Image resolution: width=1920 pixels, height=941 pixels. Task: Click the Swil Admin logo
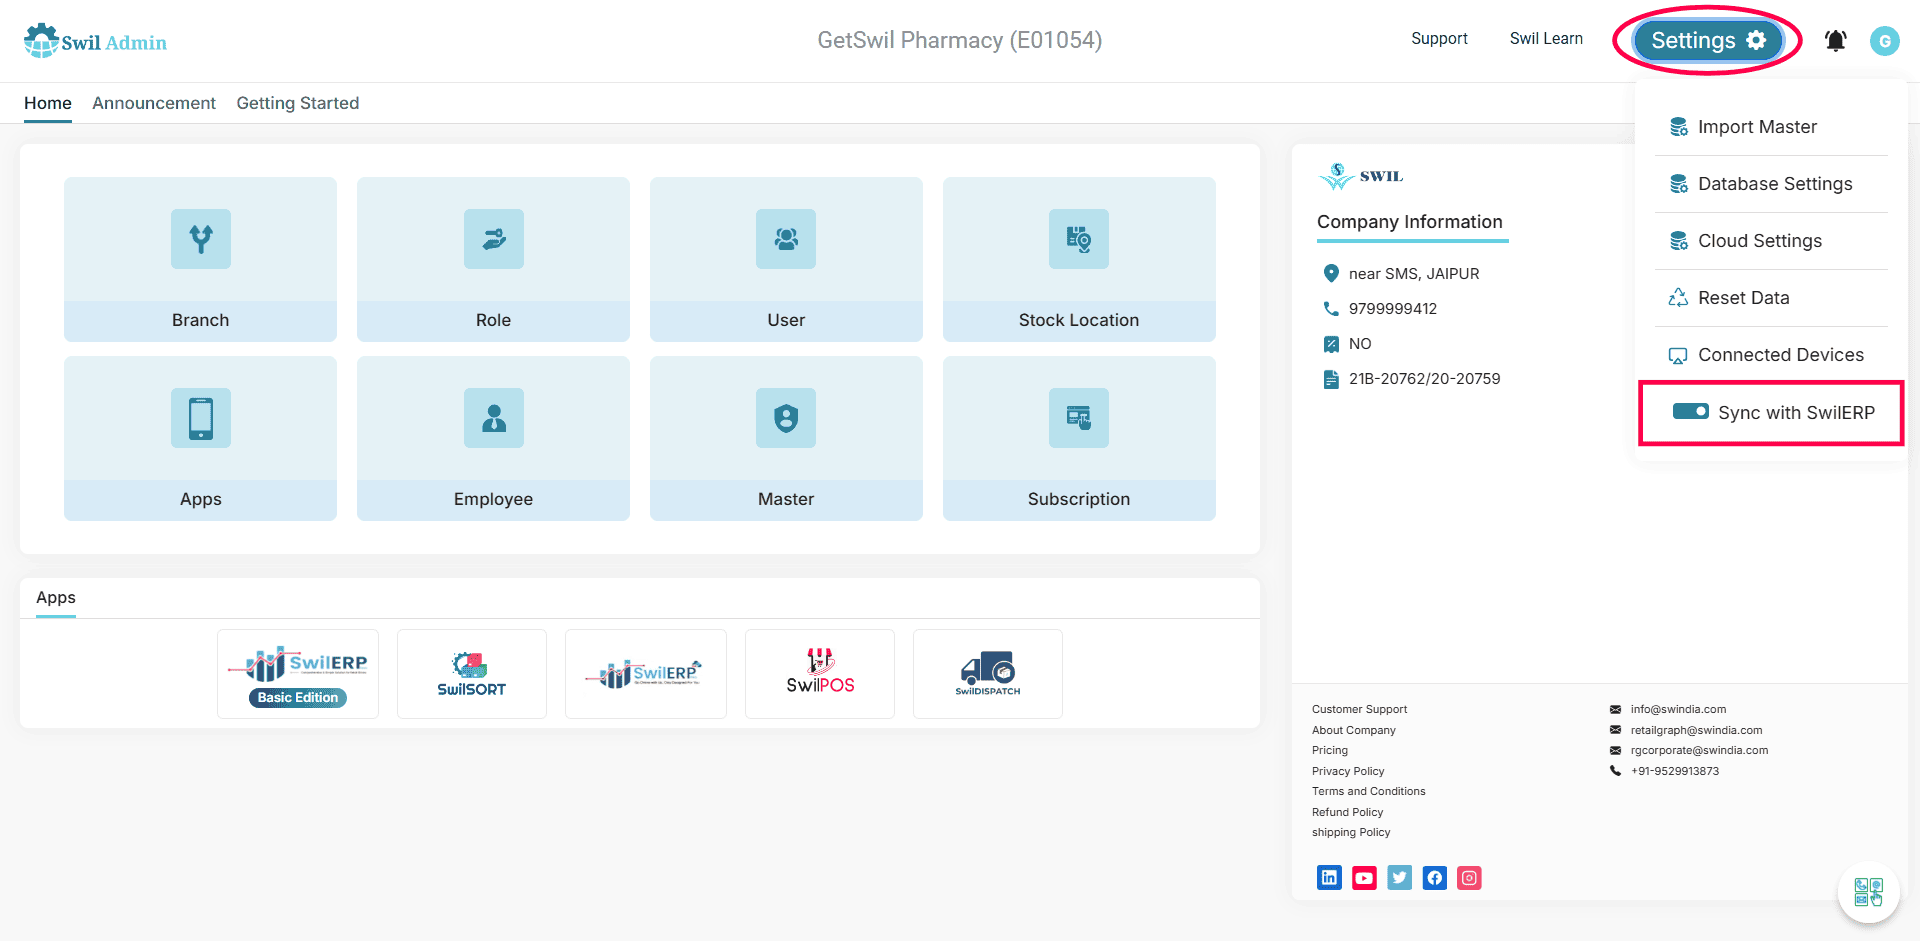95,41
